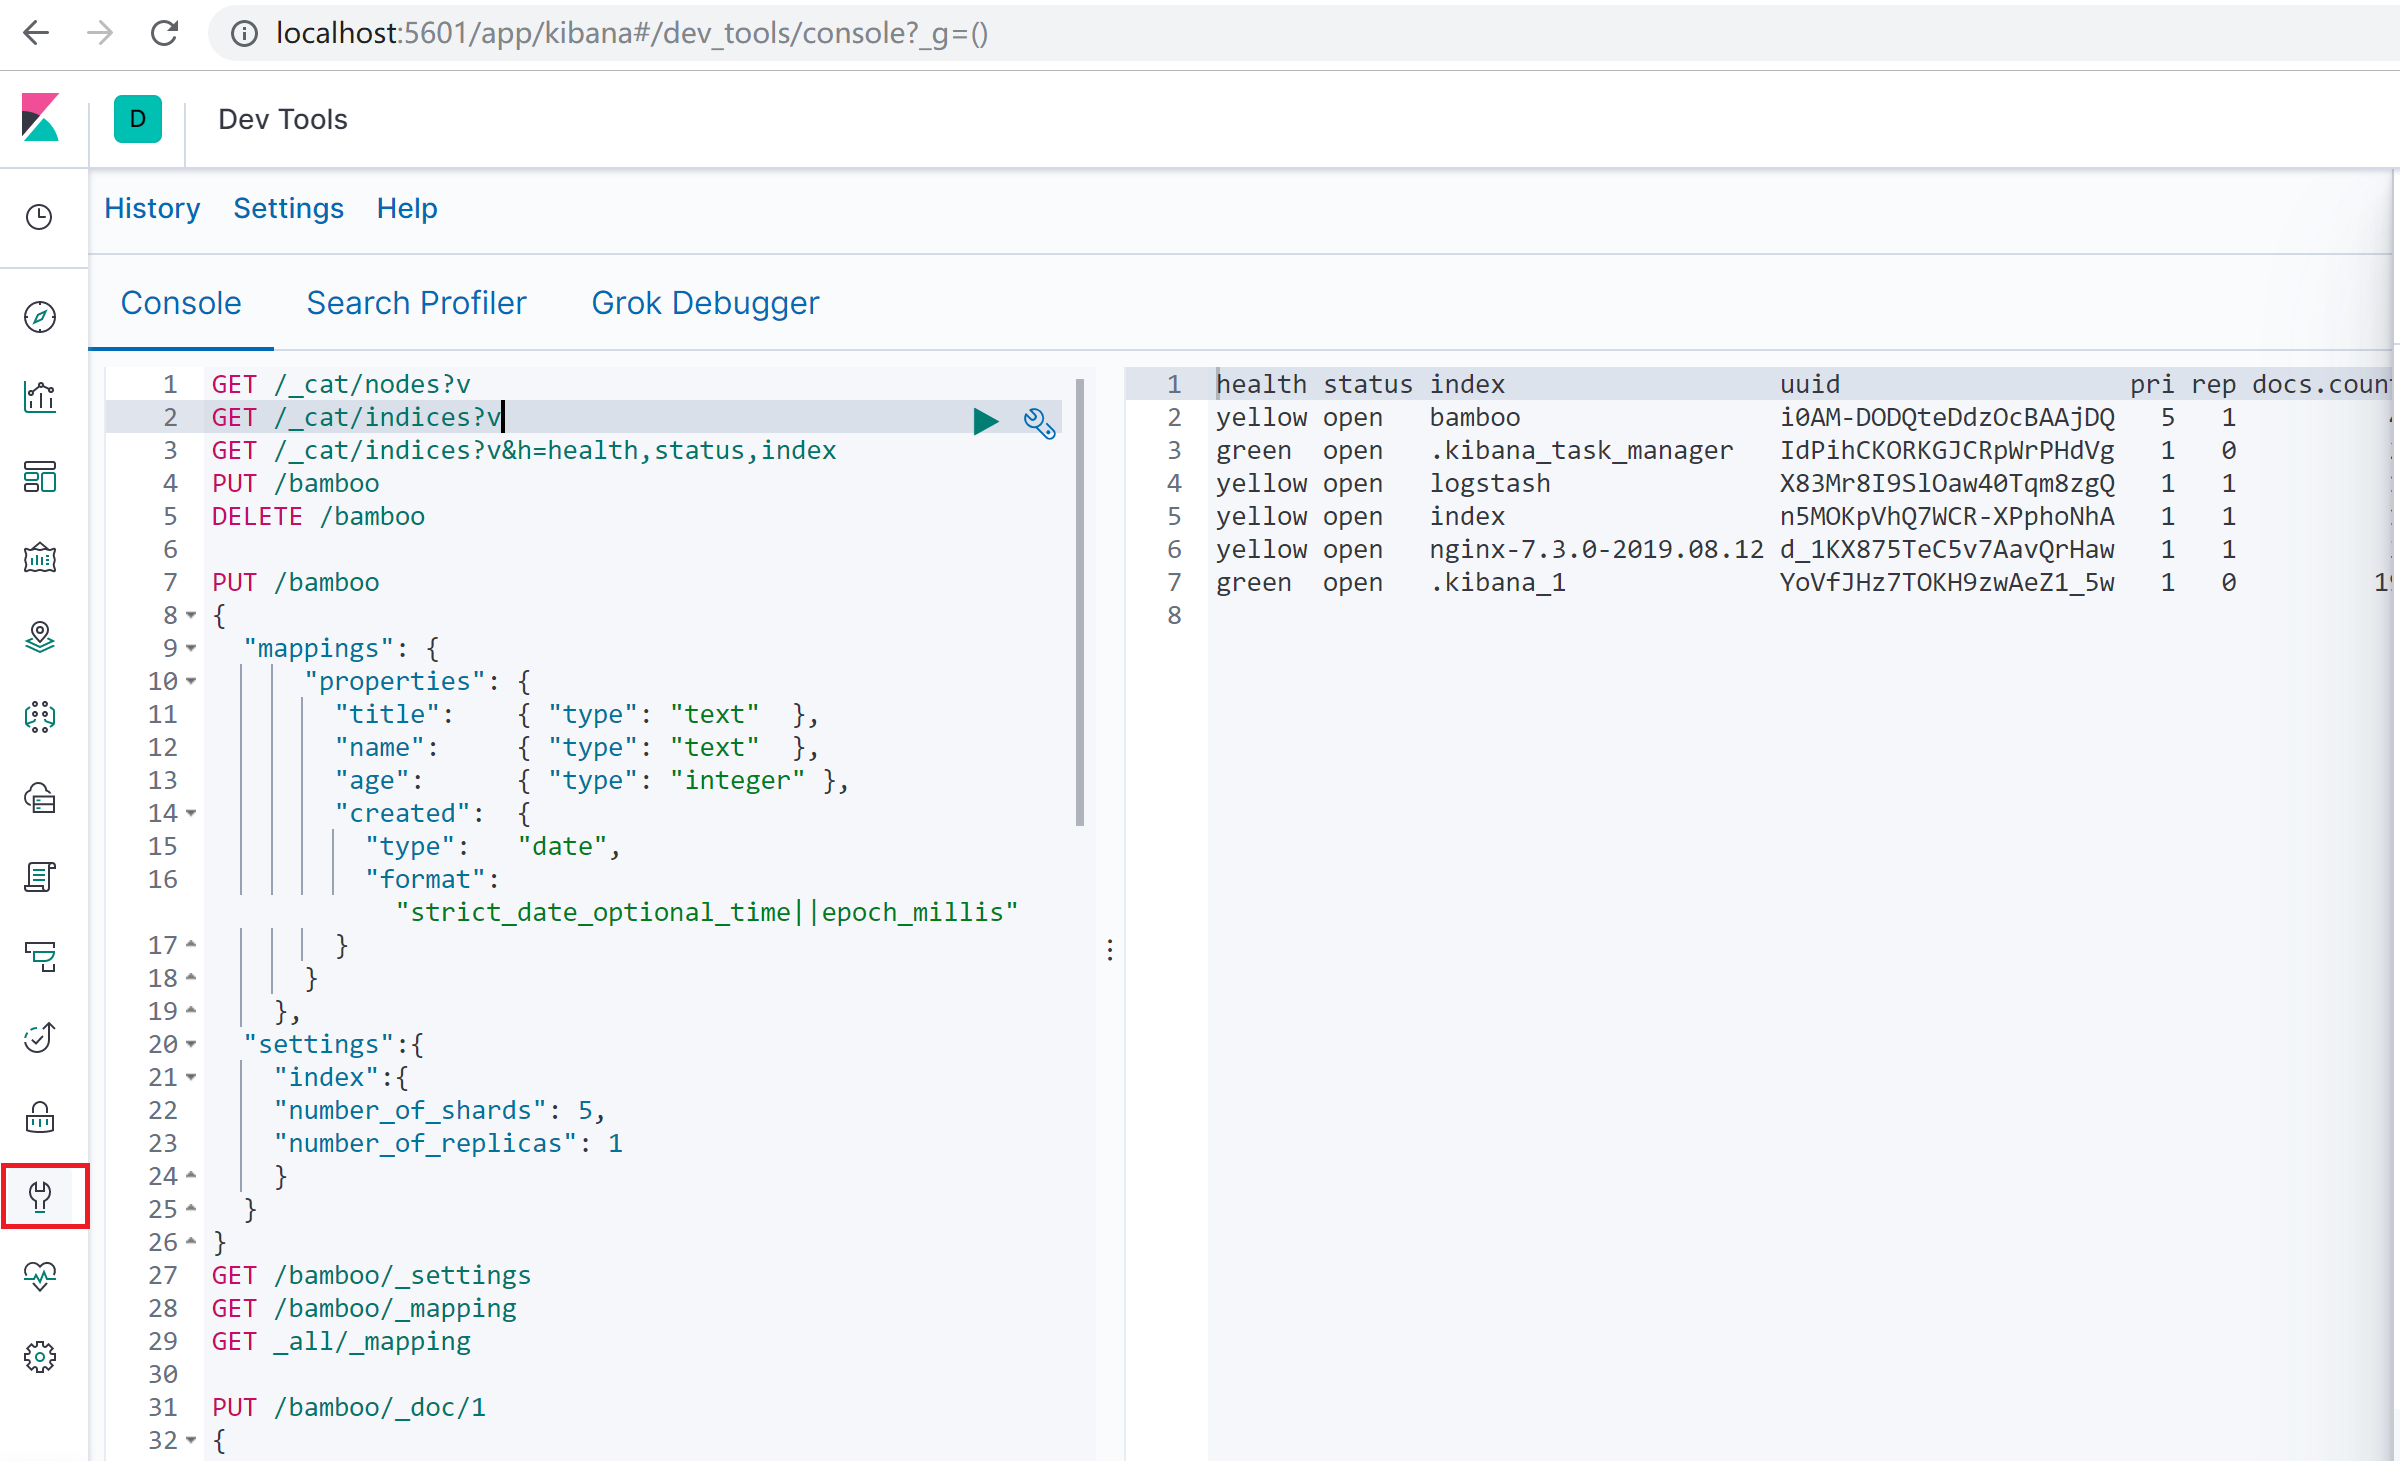The width and height of the screenshot is (2400, 1461).
Task: Collapse the created field block line 14
Action: click(x=192, y=813)
